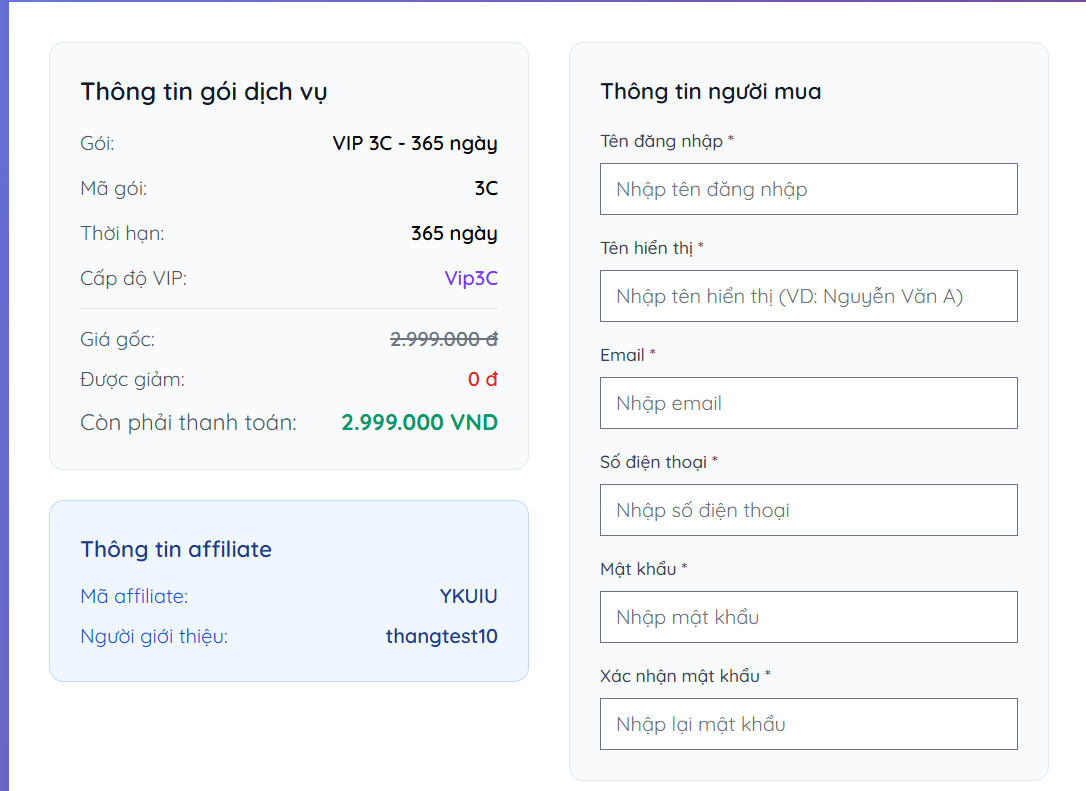Click the Số điện thoại input box

[x=808, y=510]
